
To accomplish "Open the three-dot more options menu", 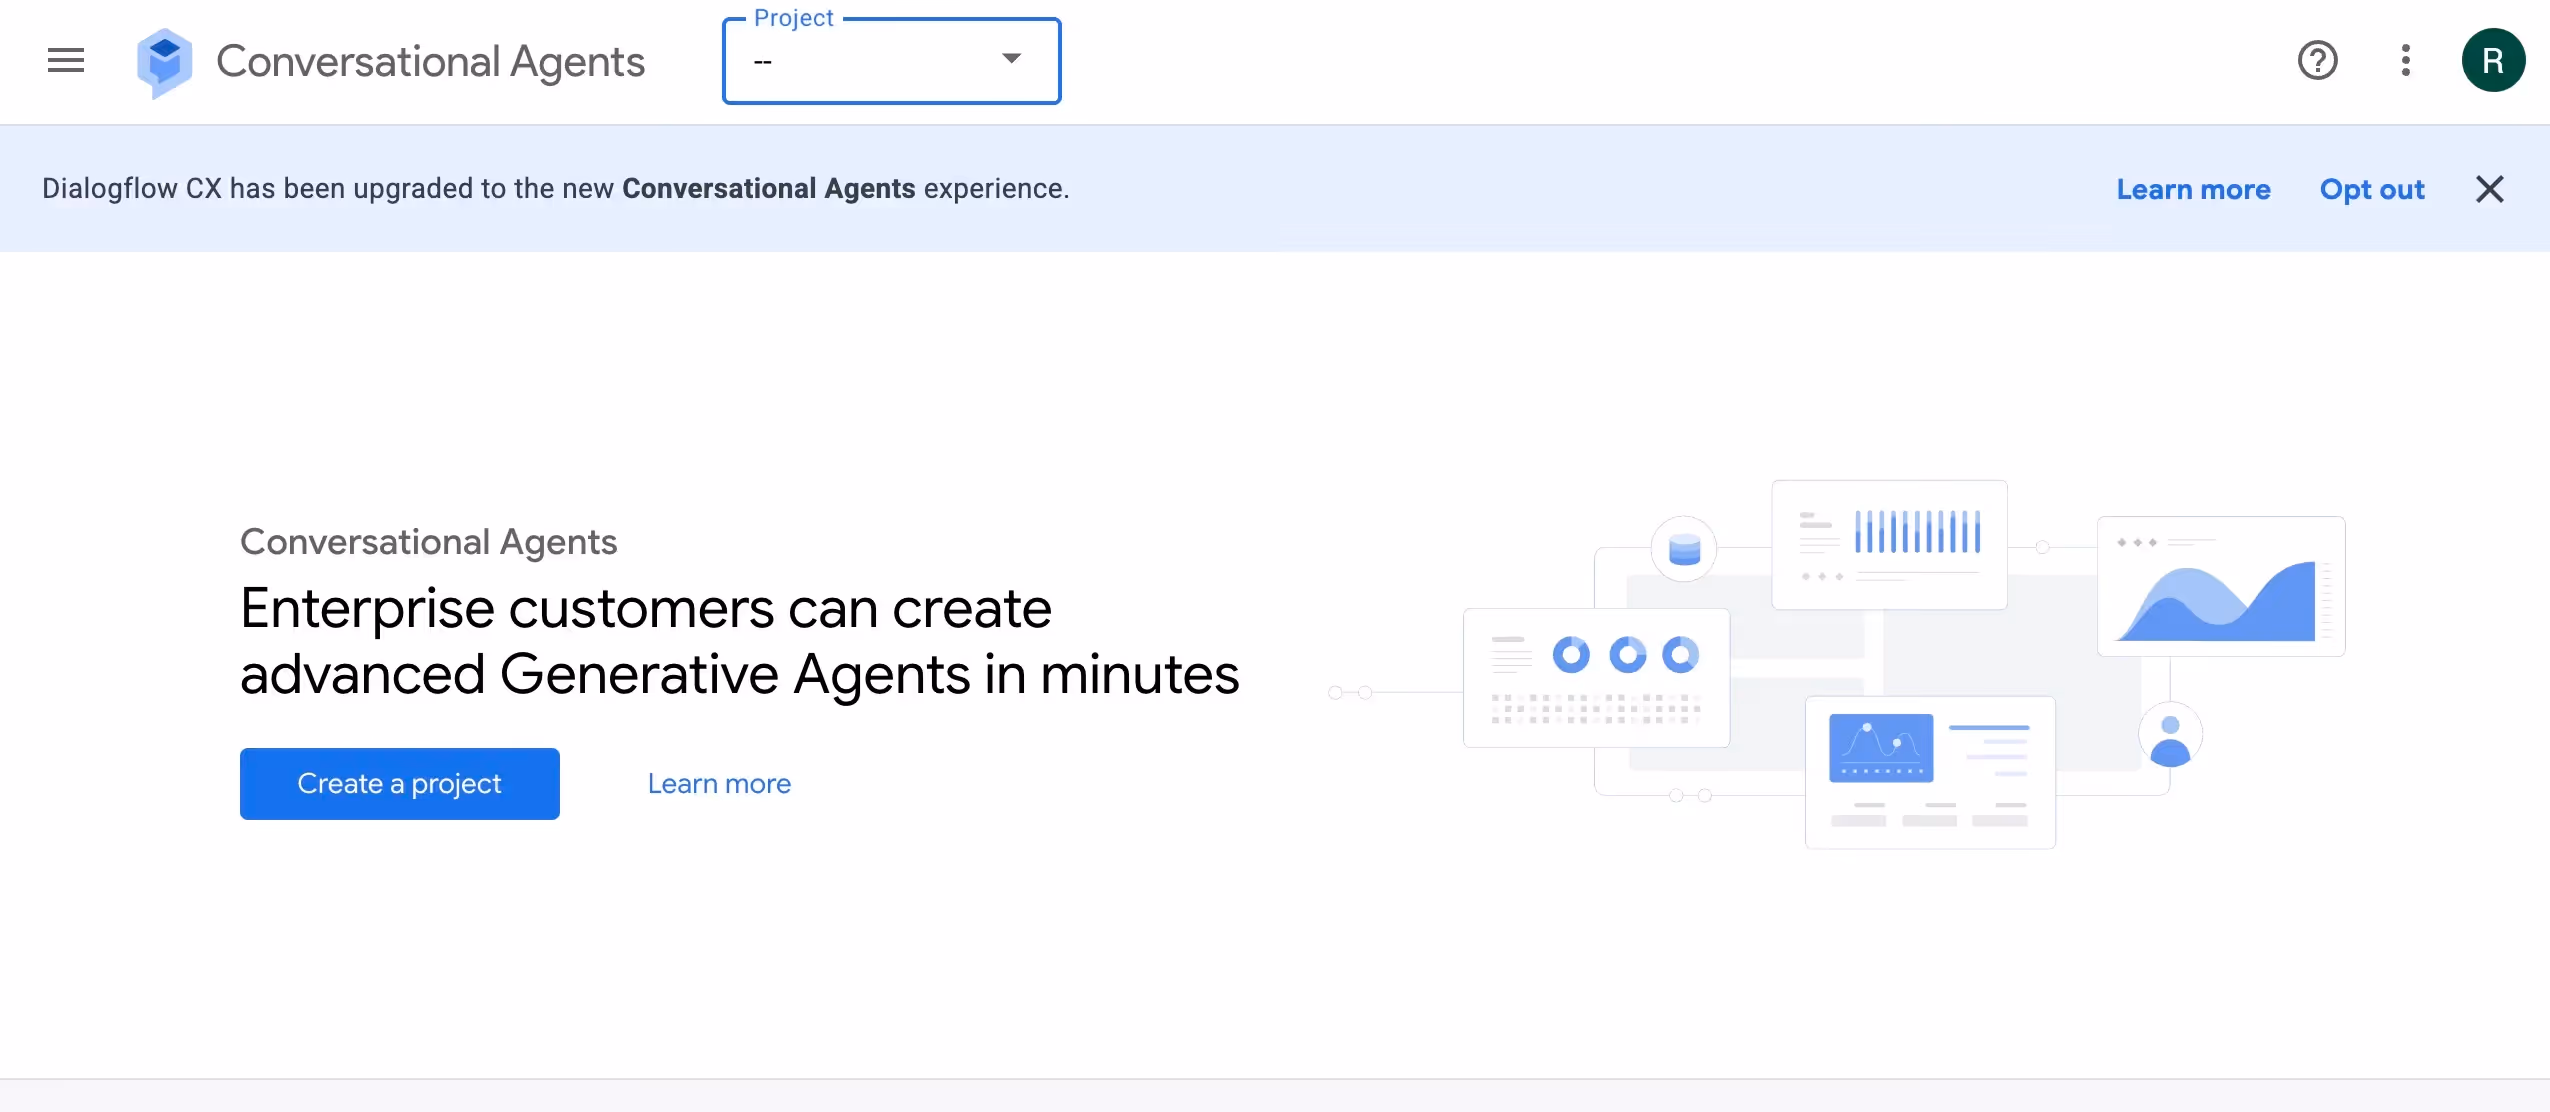I will click(x=2406, y=61).
